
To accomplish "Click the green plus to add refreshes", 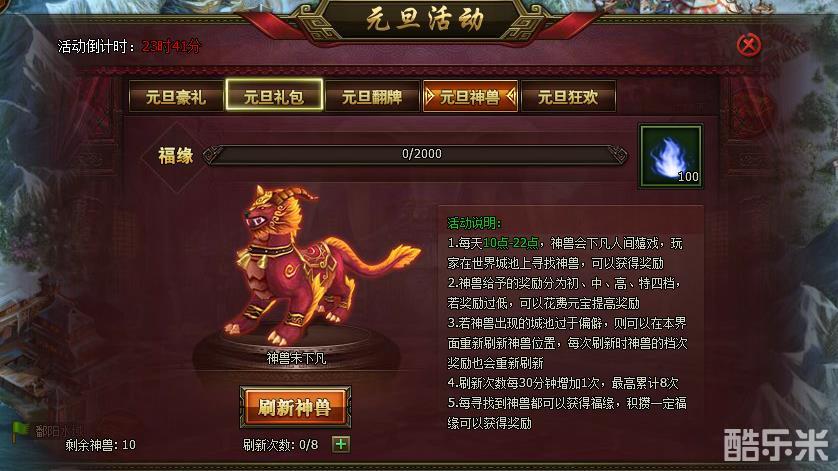I will point(341,444).
